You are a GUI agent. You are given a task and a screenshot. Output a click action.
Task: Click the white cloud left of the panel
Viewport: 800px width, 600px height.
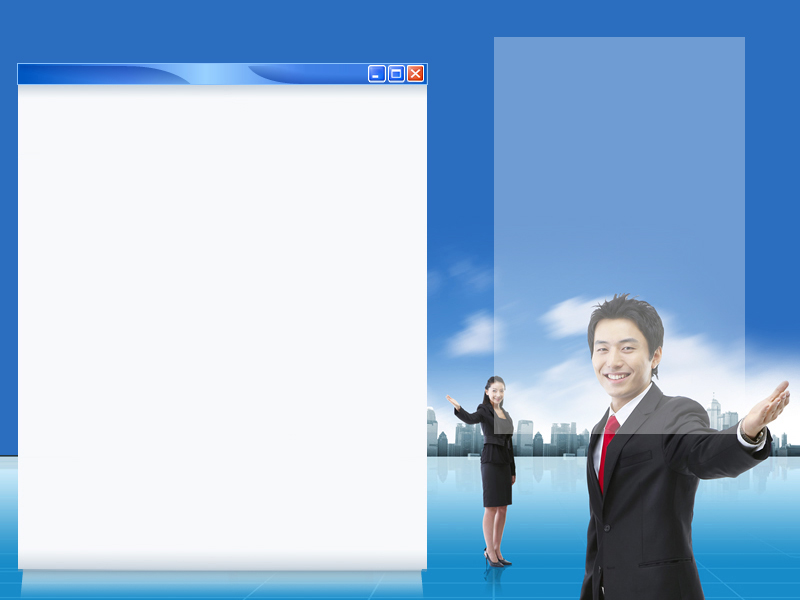point(470,337)
